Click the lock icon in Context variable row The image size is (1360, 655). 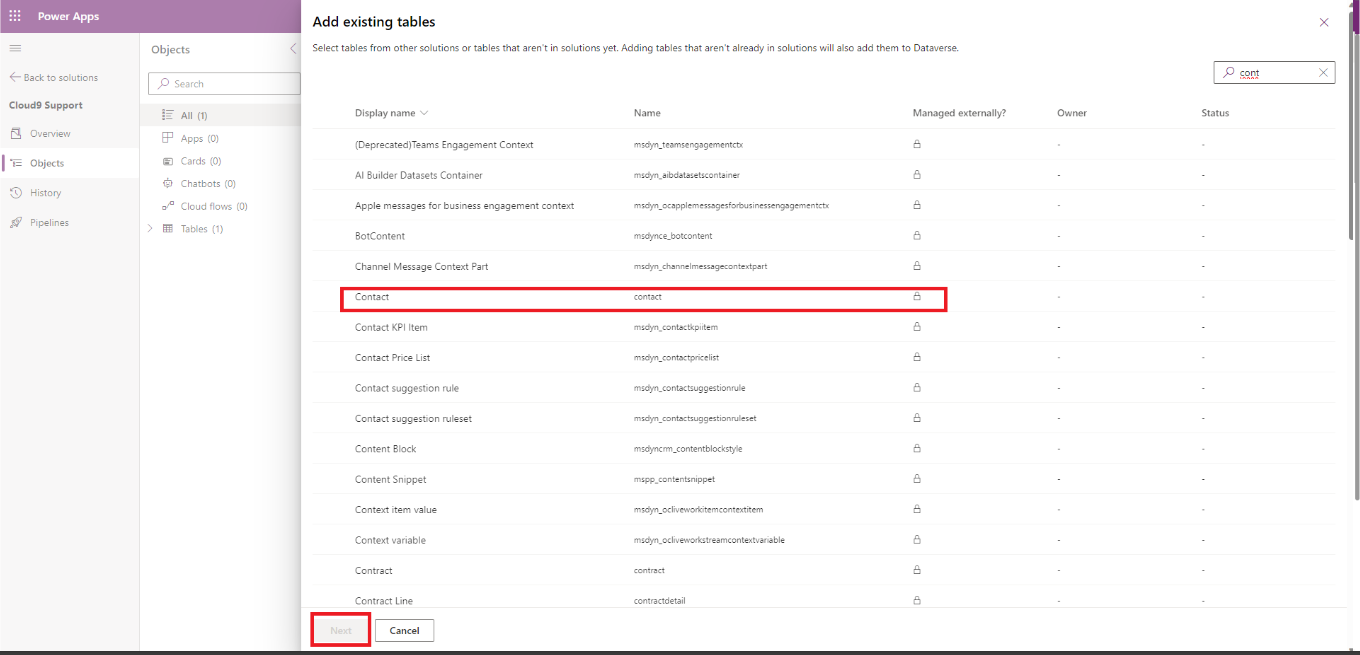[x=917, y=539]
